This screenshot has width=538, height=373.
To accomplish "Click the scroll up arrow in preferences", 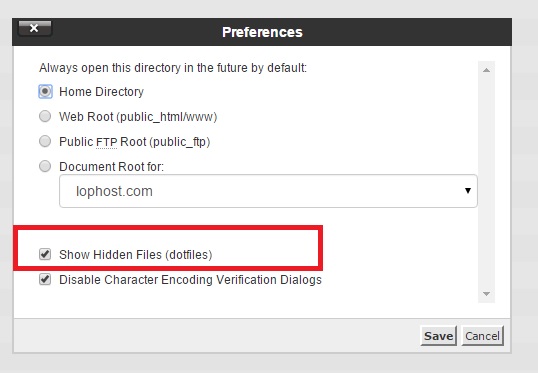I will (x=486, y=70).
